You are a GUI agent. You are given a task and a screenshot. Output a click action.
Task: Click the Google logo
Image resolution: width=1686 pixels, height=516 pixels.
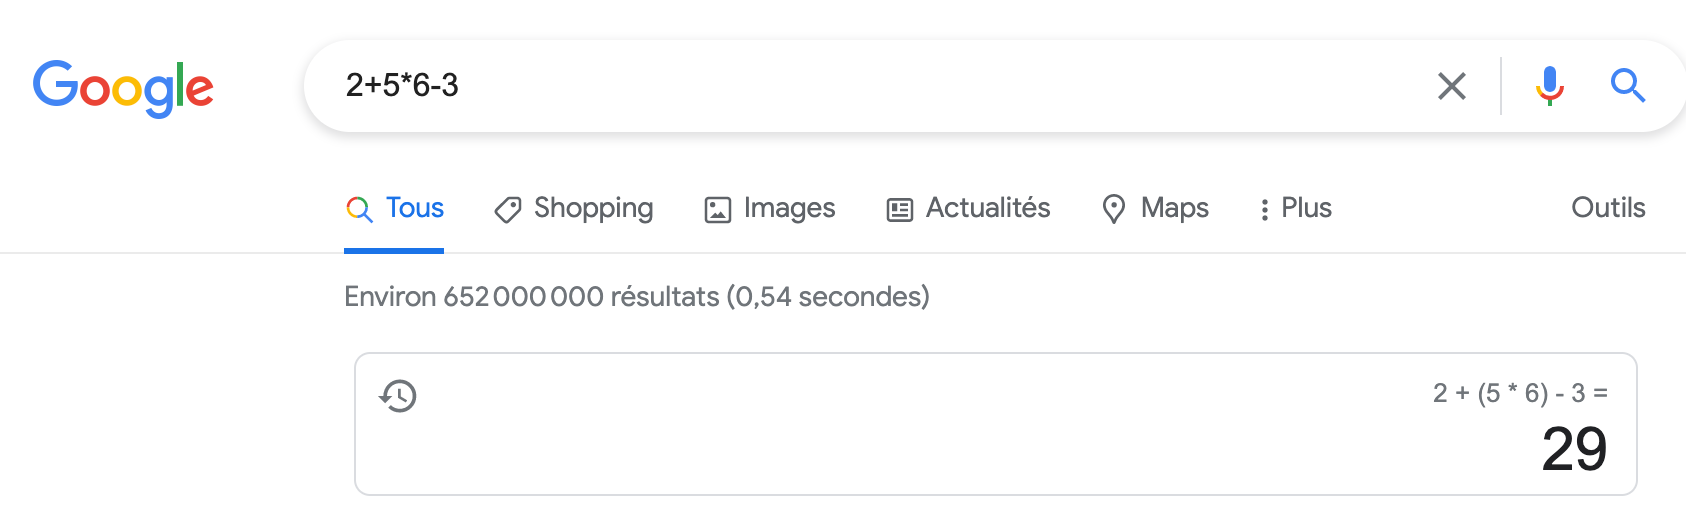(123, 88)
